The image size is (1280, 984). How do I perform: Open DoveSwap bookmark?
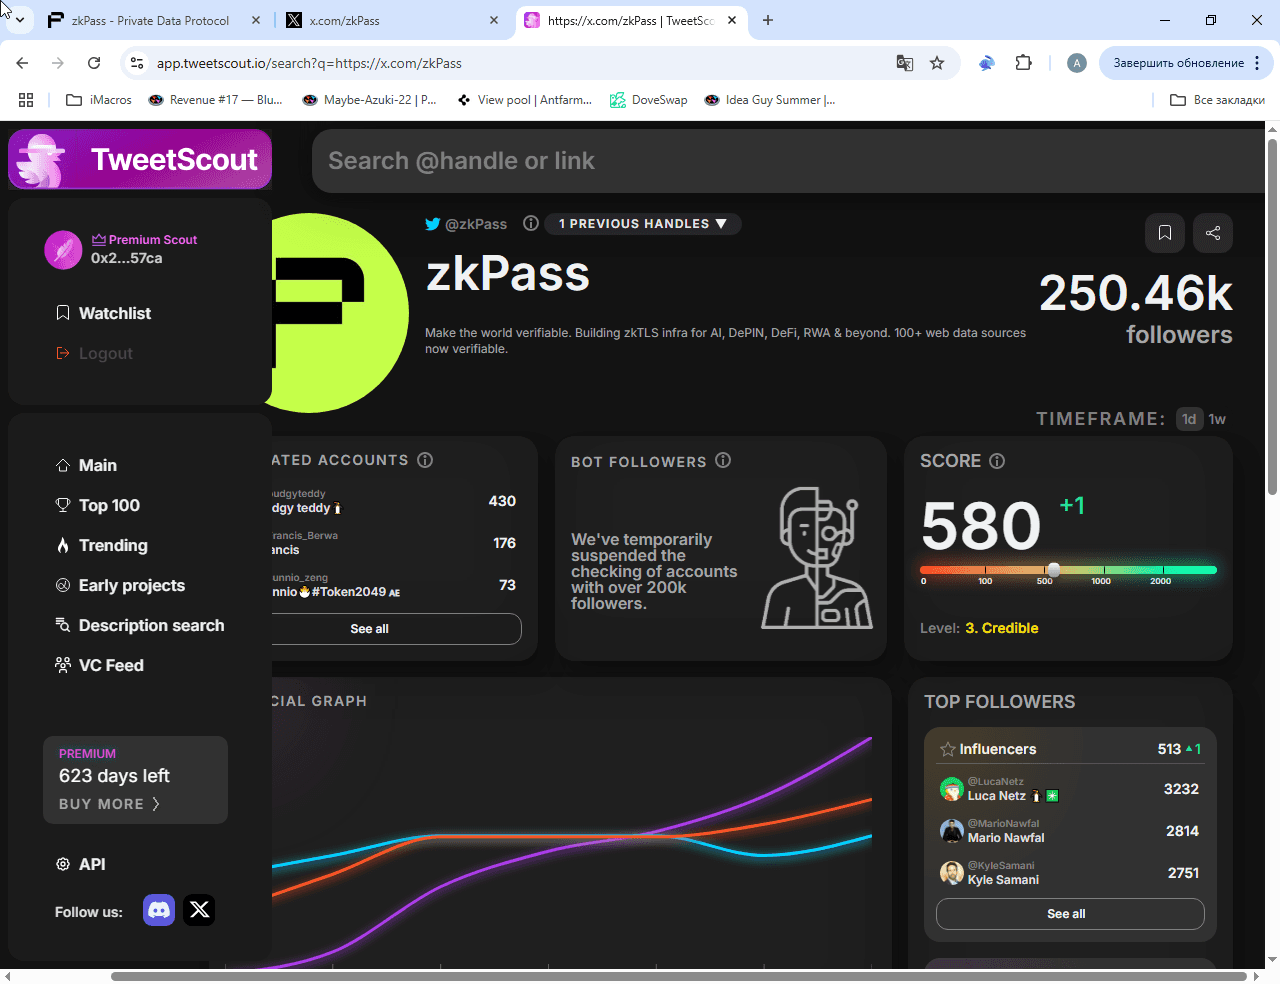point(649,100)
